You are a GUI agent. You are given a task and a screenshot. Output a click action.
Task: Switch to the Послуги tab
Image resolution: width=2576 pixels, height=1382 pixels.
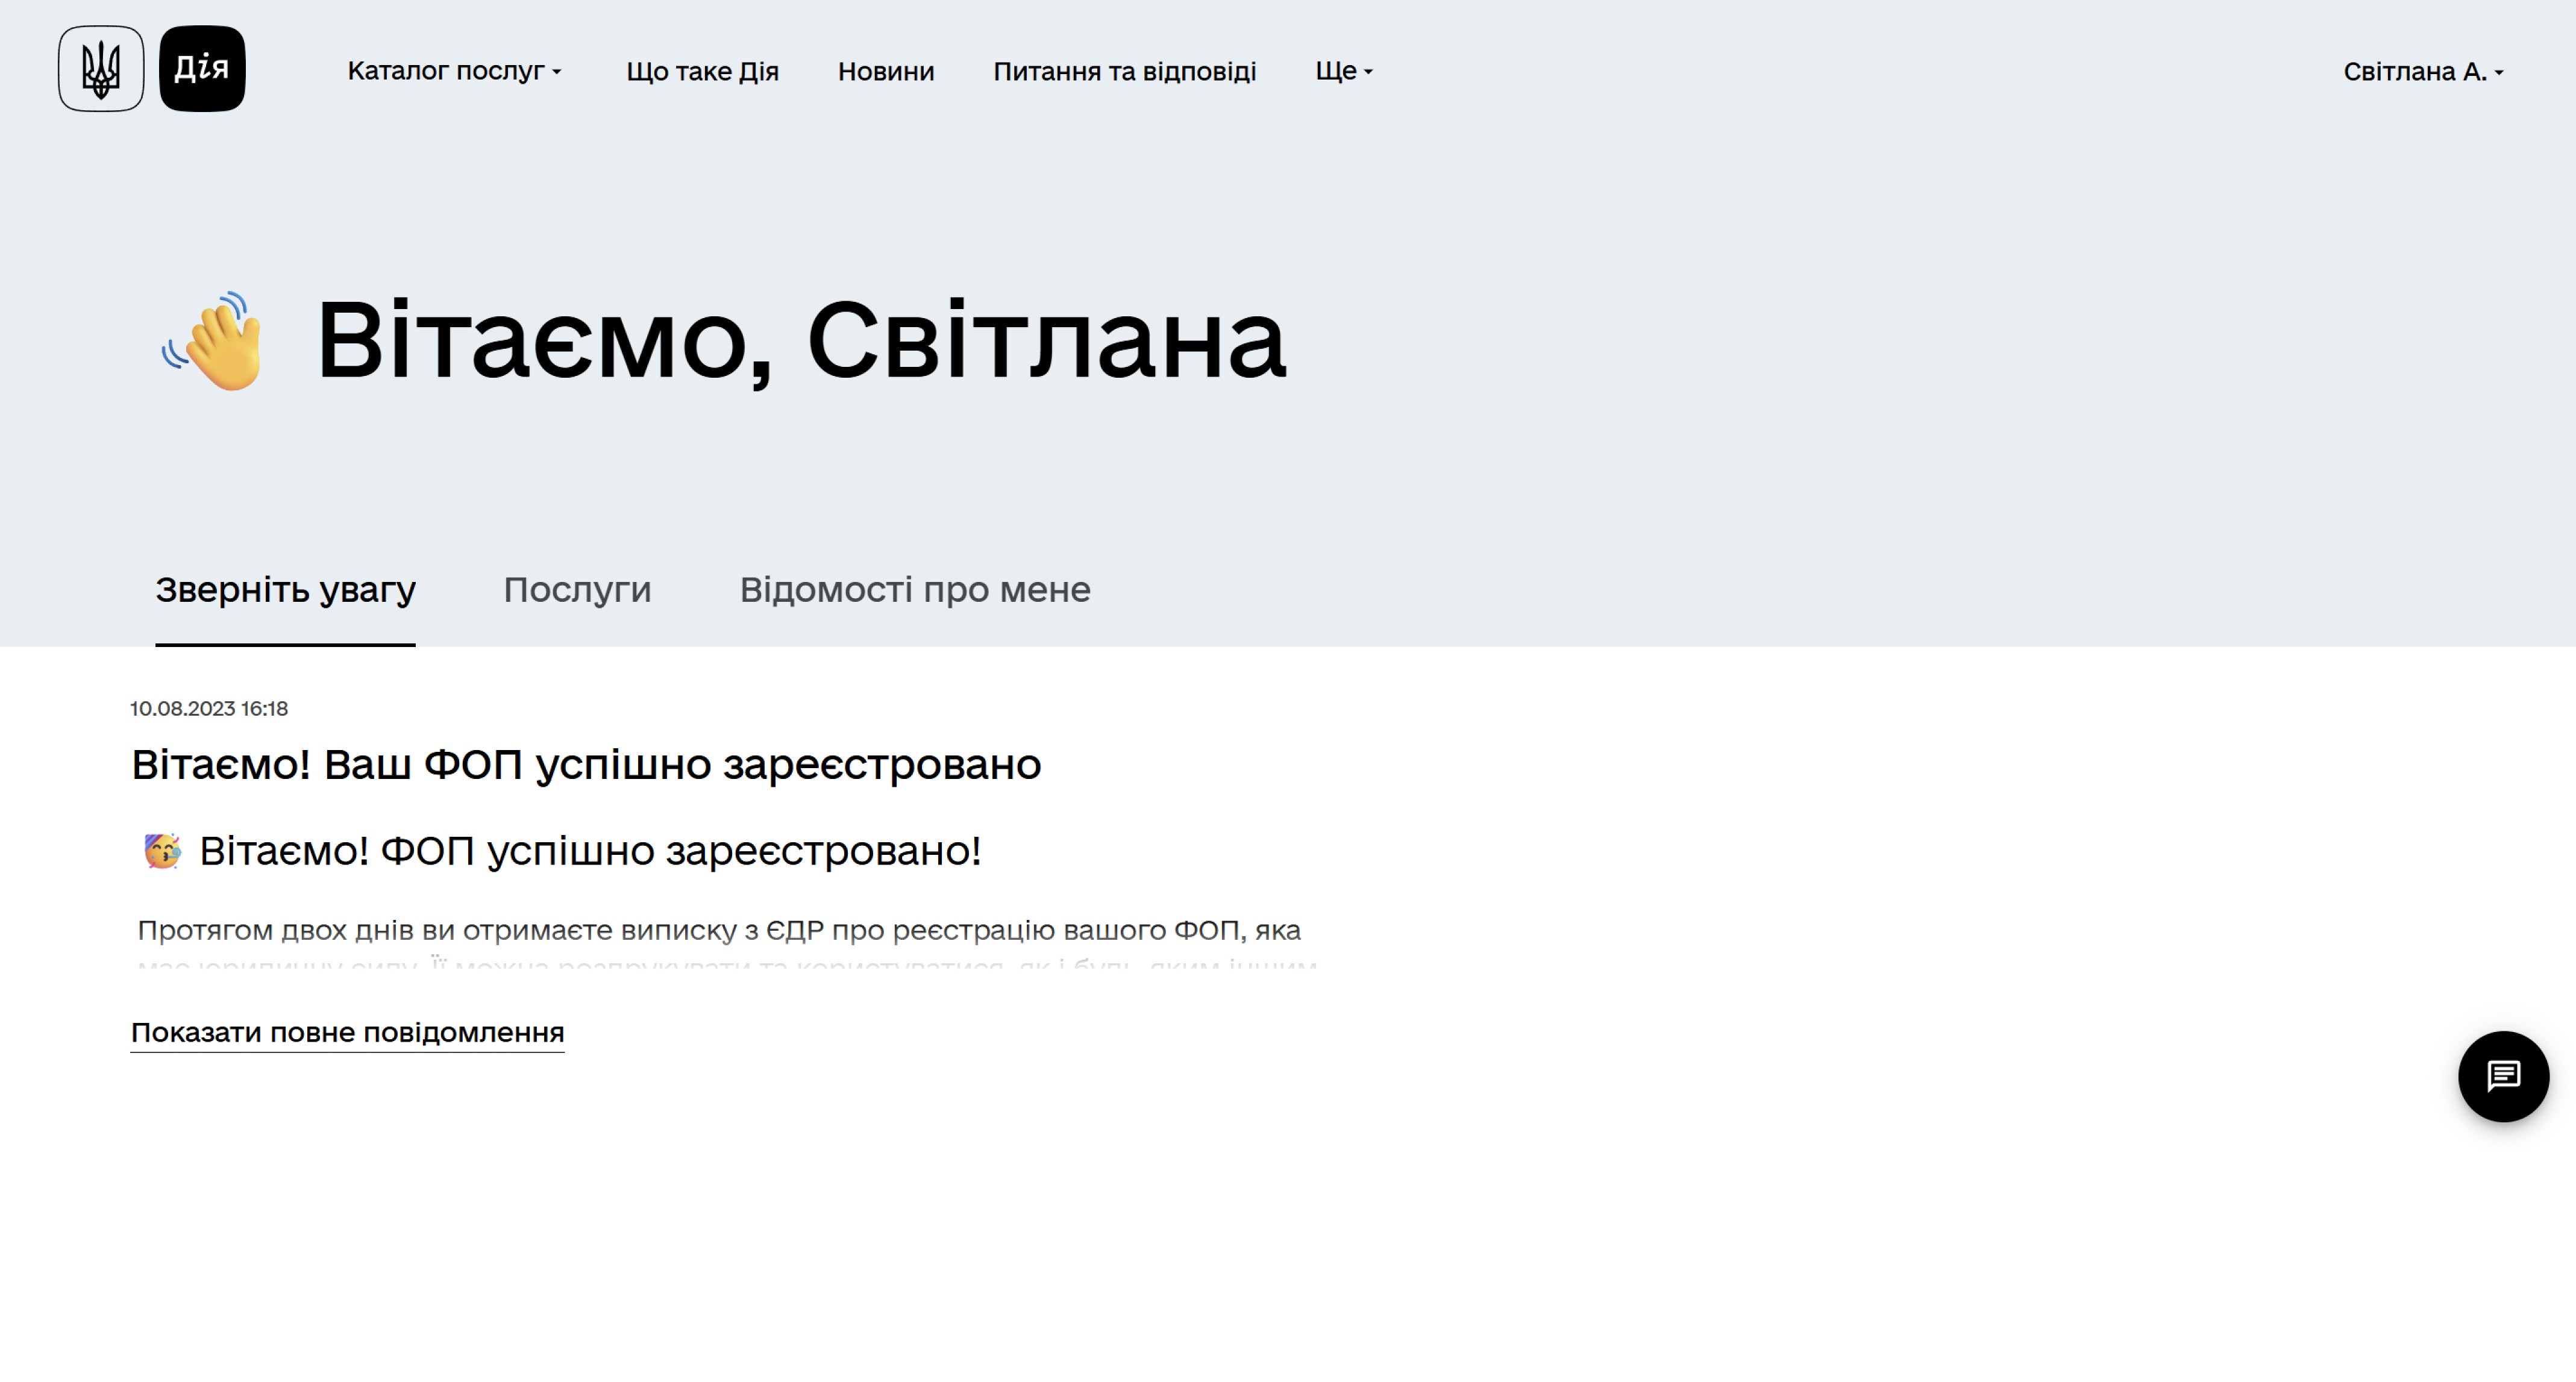(x=577, y=590)
